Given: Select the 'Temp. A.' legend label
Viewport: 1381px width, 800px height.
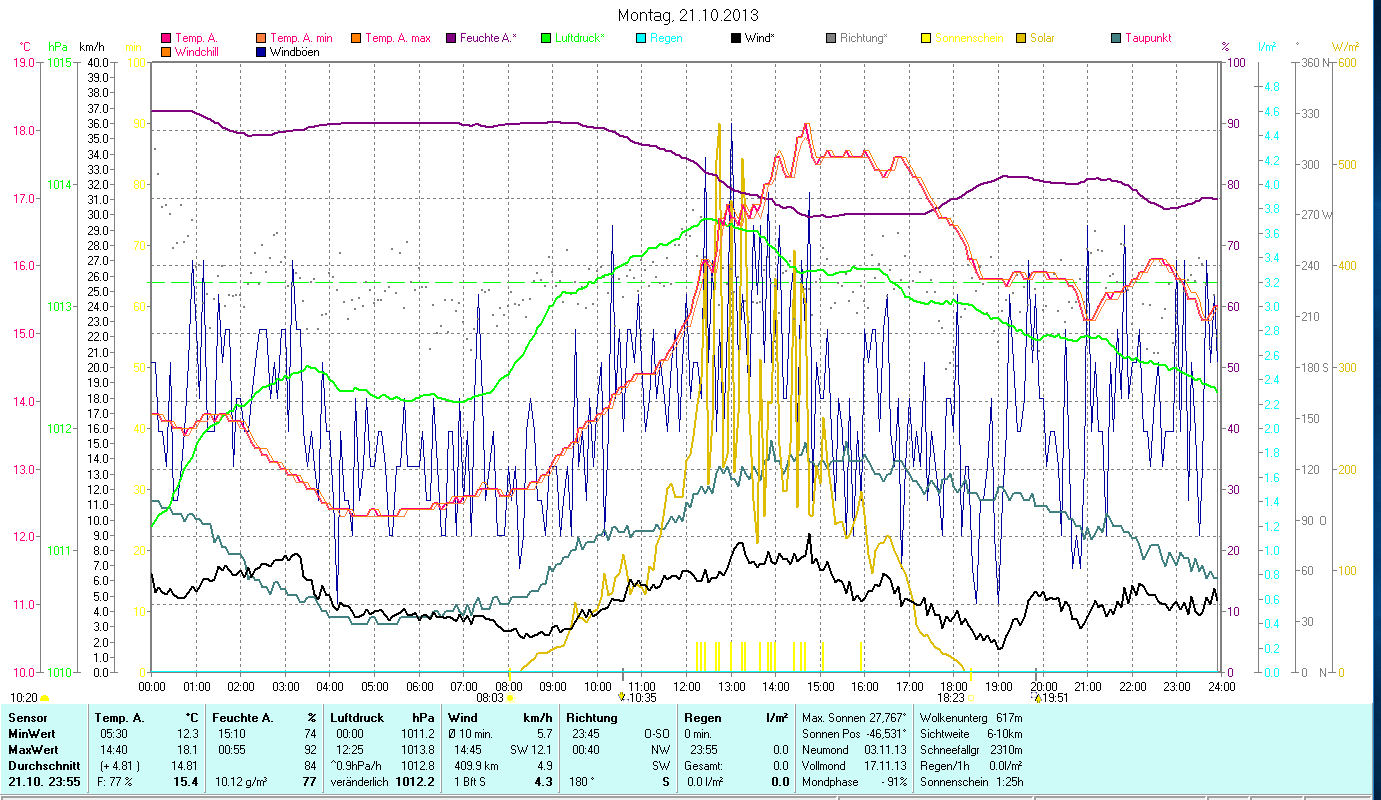Looking at the screenshot, I should tap(197, 38).
